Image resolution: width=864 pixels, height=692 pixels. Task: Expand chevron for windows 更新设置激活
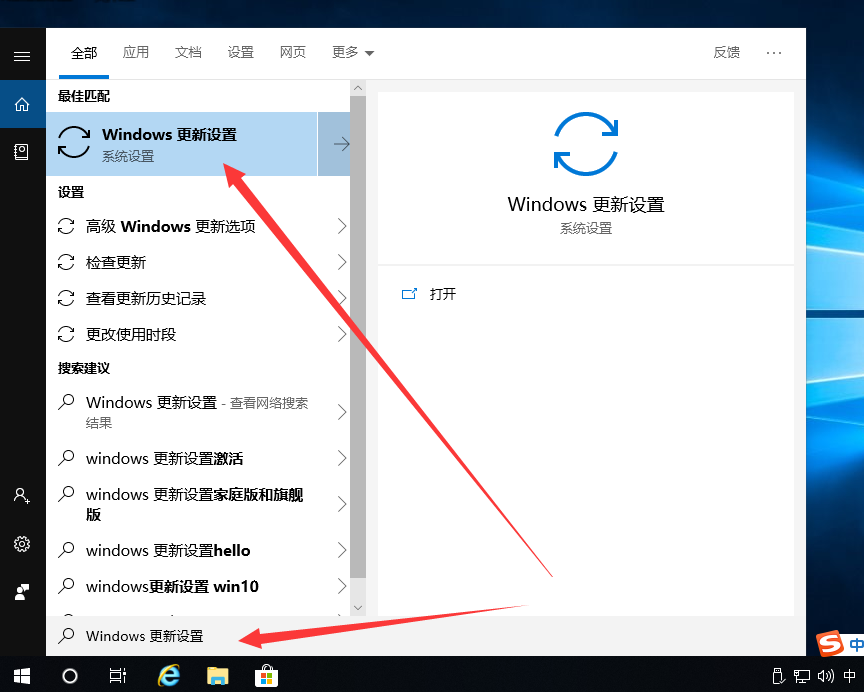[x=342, y=458]
